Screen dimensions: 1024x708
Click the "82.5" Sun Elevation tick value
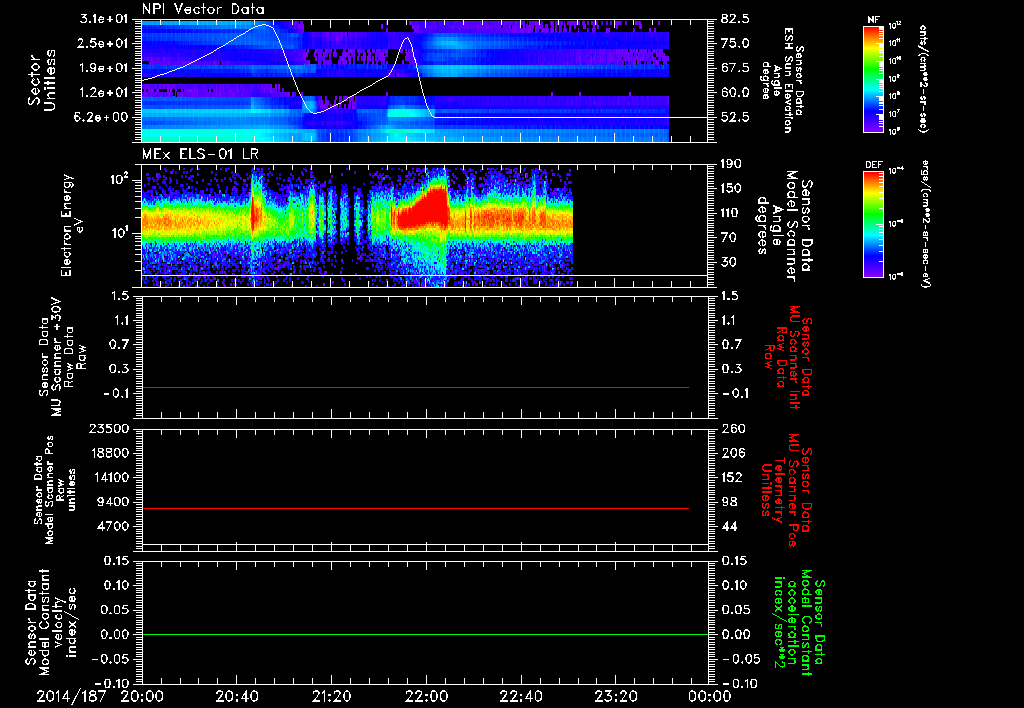point(735,19)
